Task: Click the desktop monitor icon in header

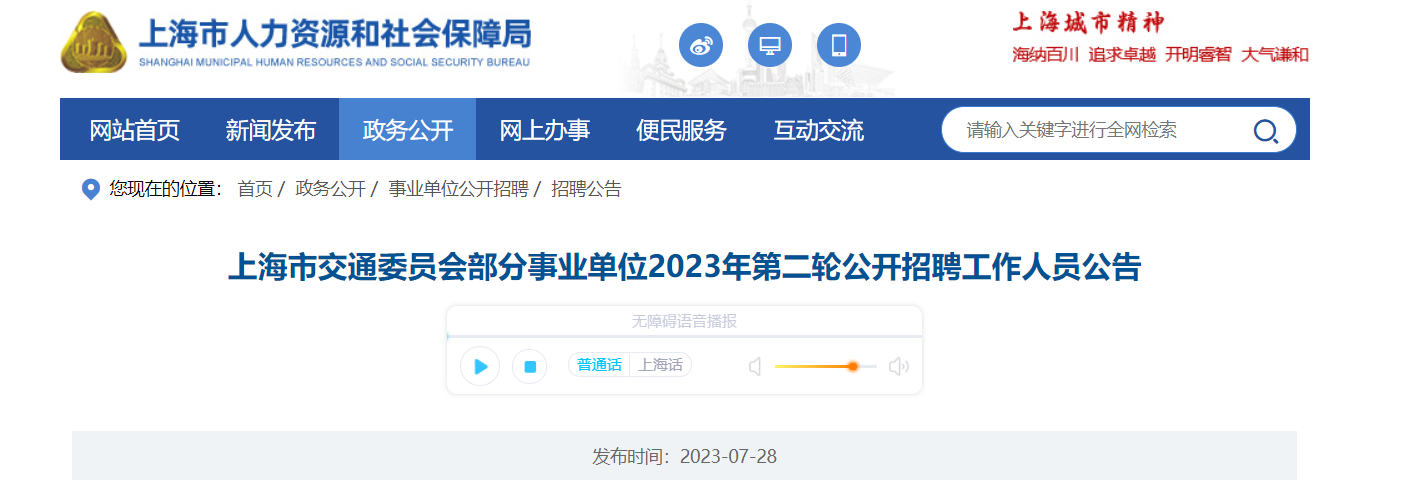Action: [769, 45]
